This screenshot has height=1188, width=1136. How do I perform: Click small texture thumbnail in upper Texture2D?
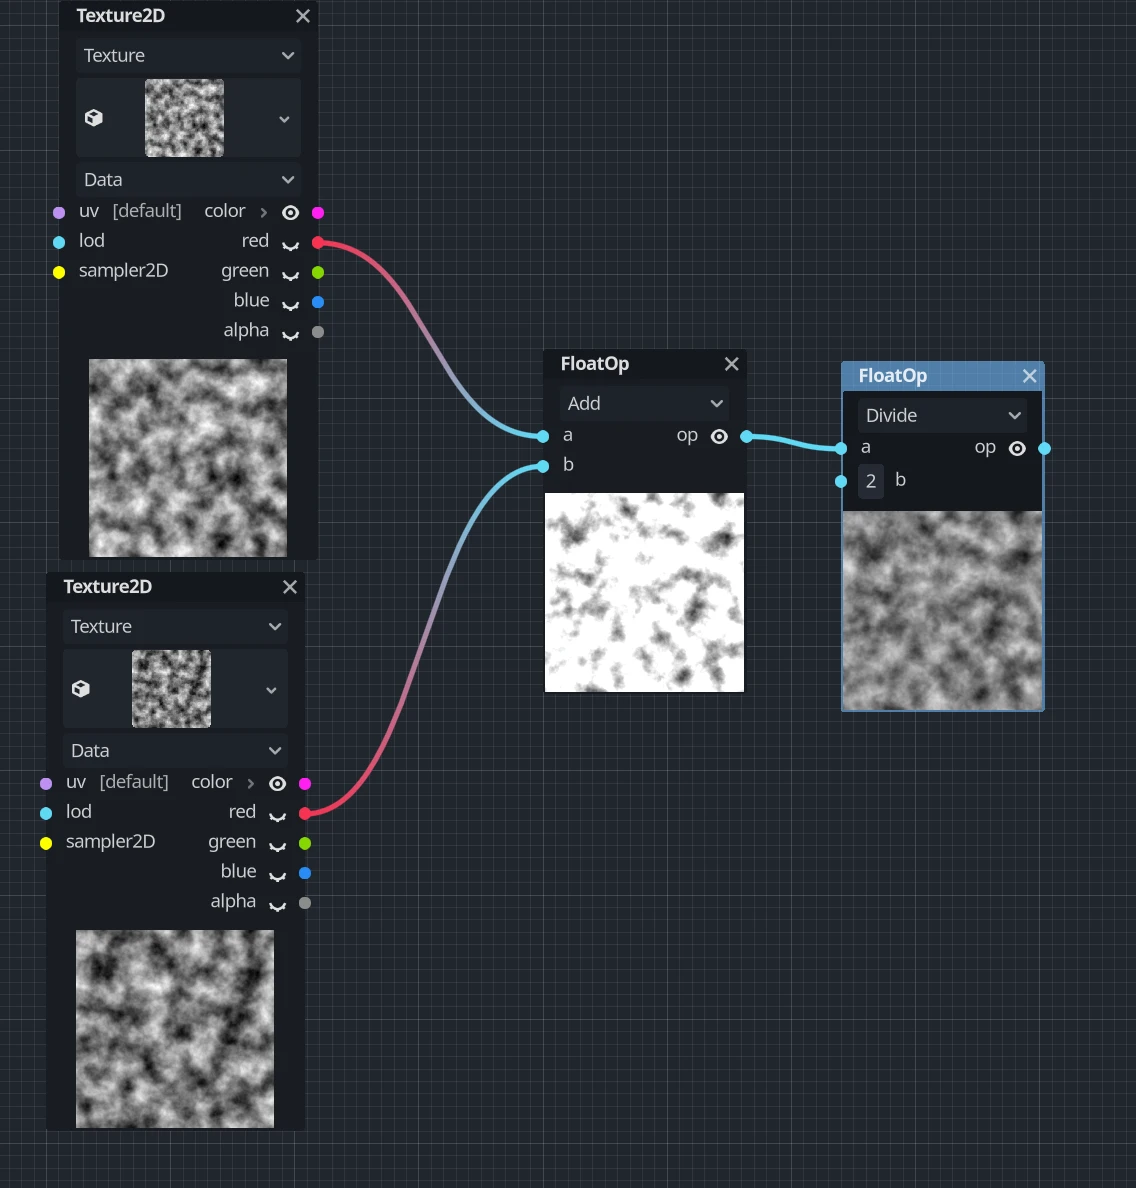pos(184,118)
